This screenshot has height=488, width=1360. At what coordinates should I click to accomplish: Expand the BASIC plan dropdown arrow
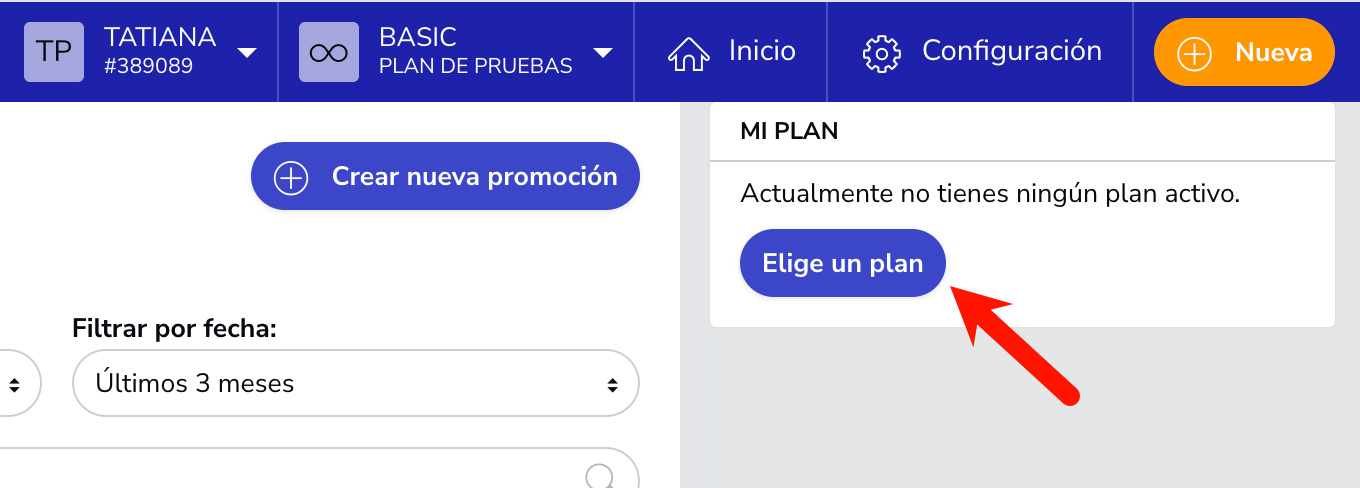(603, 53)
